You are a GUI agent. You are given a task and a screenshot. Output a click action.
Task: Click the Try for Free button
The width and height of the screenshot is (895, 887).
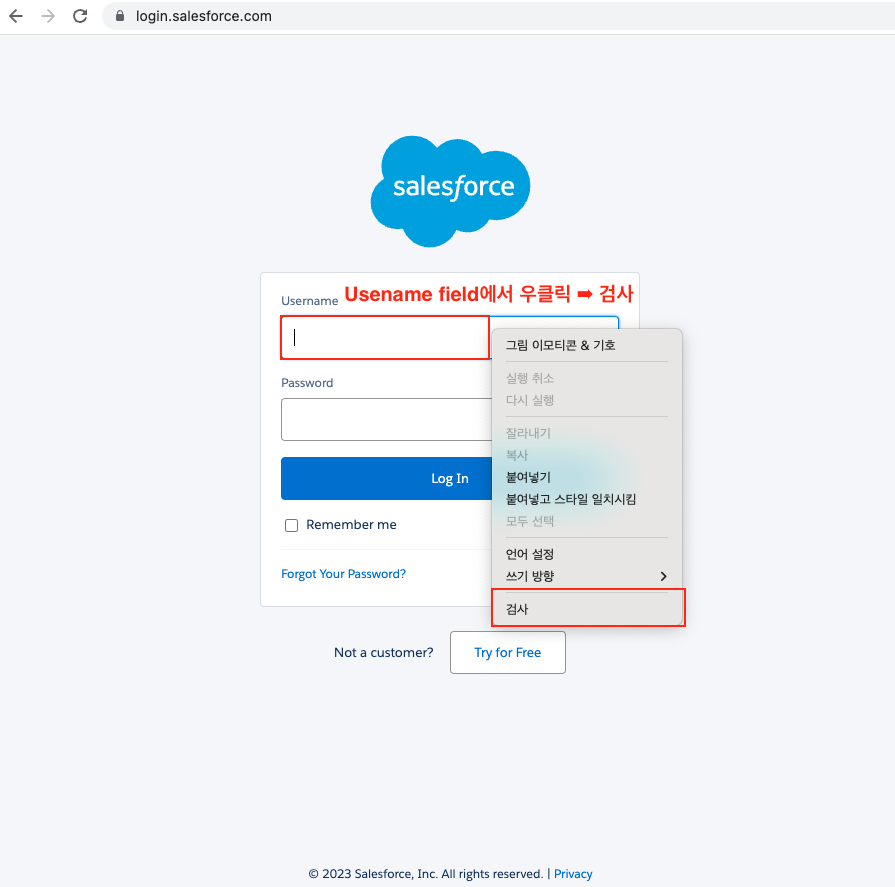508,652
